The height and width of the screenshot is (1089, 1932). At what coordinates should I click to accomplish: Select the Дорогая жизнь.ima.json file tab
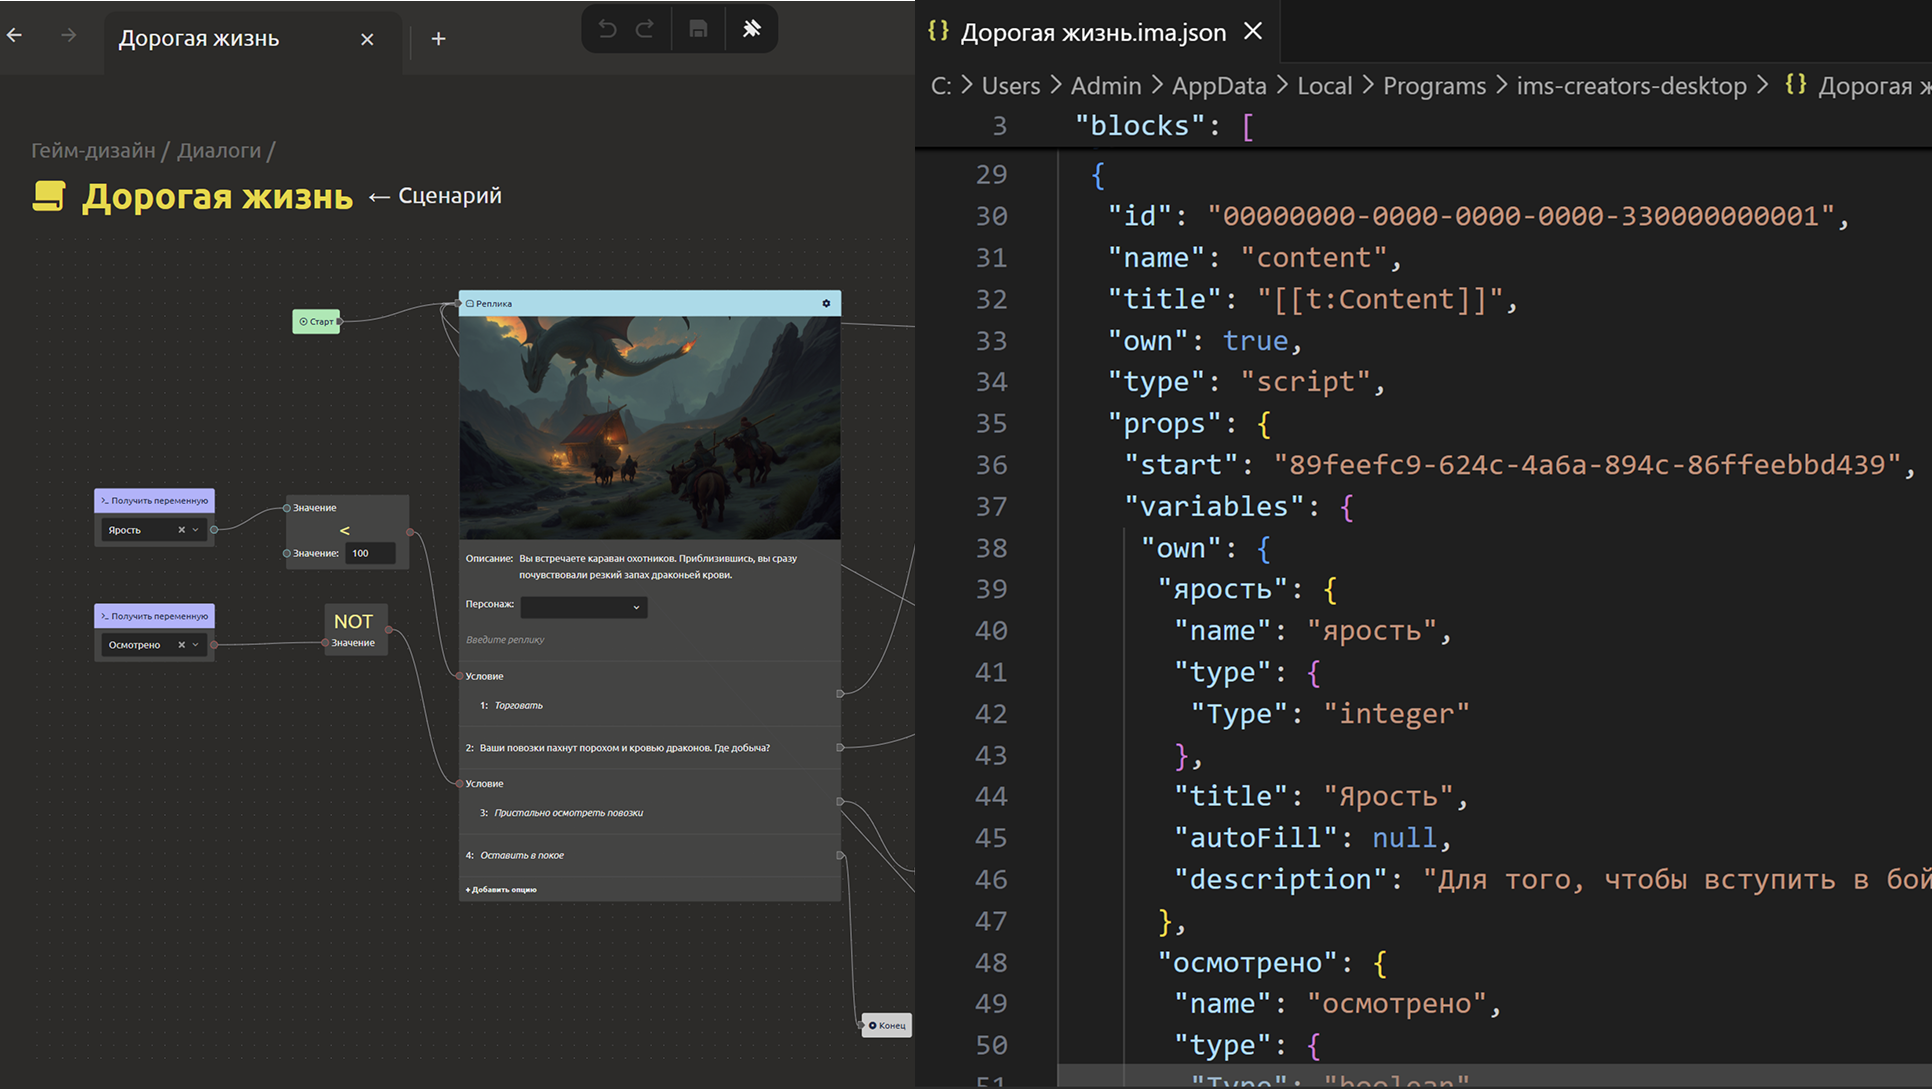(x=1092, y=32)
